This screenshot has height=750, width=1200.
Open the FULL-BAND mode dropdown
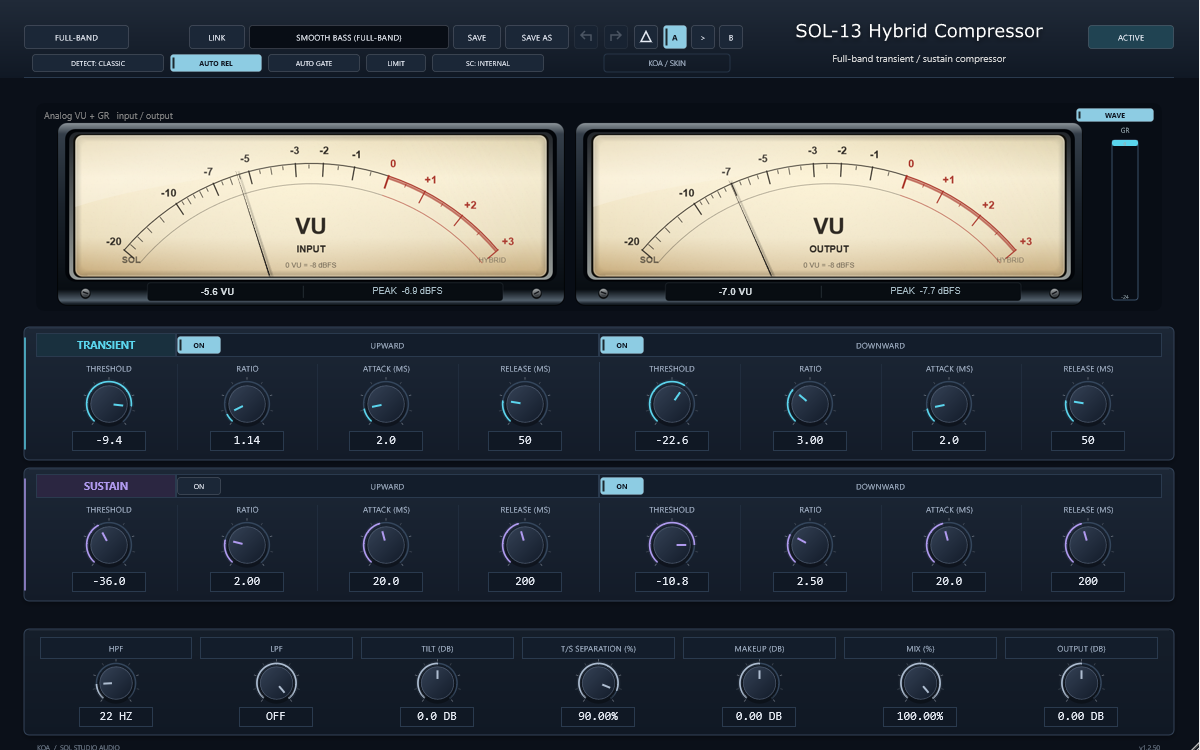tap(76, 38)
